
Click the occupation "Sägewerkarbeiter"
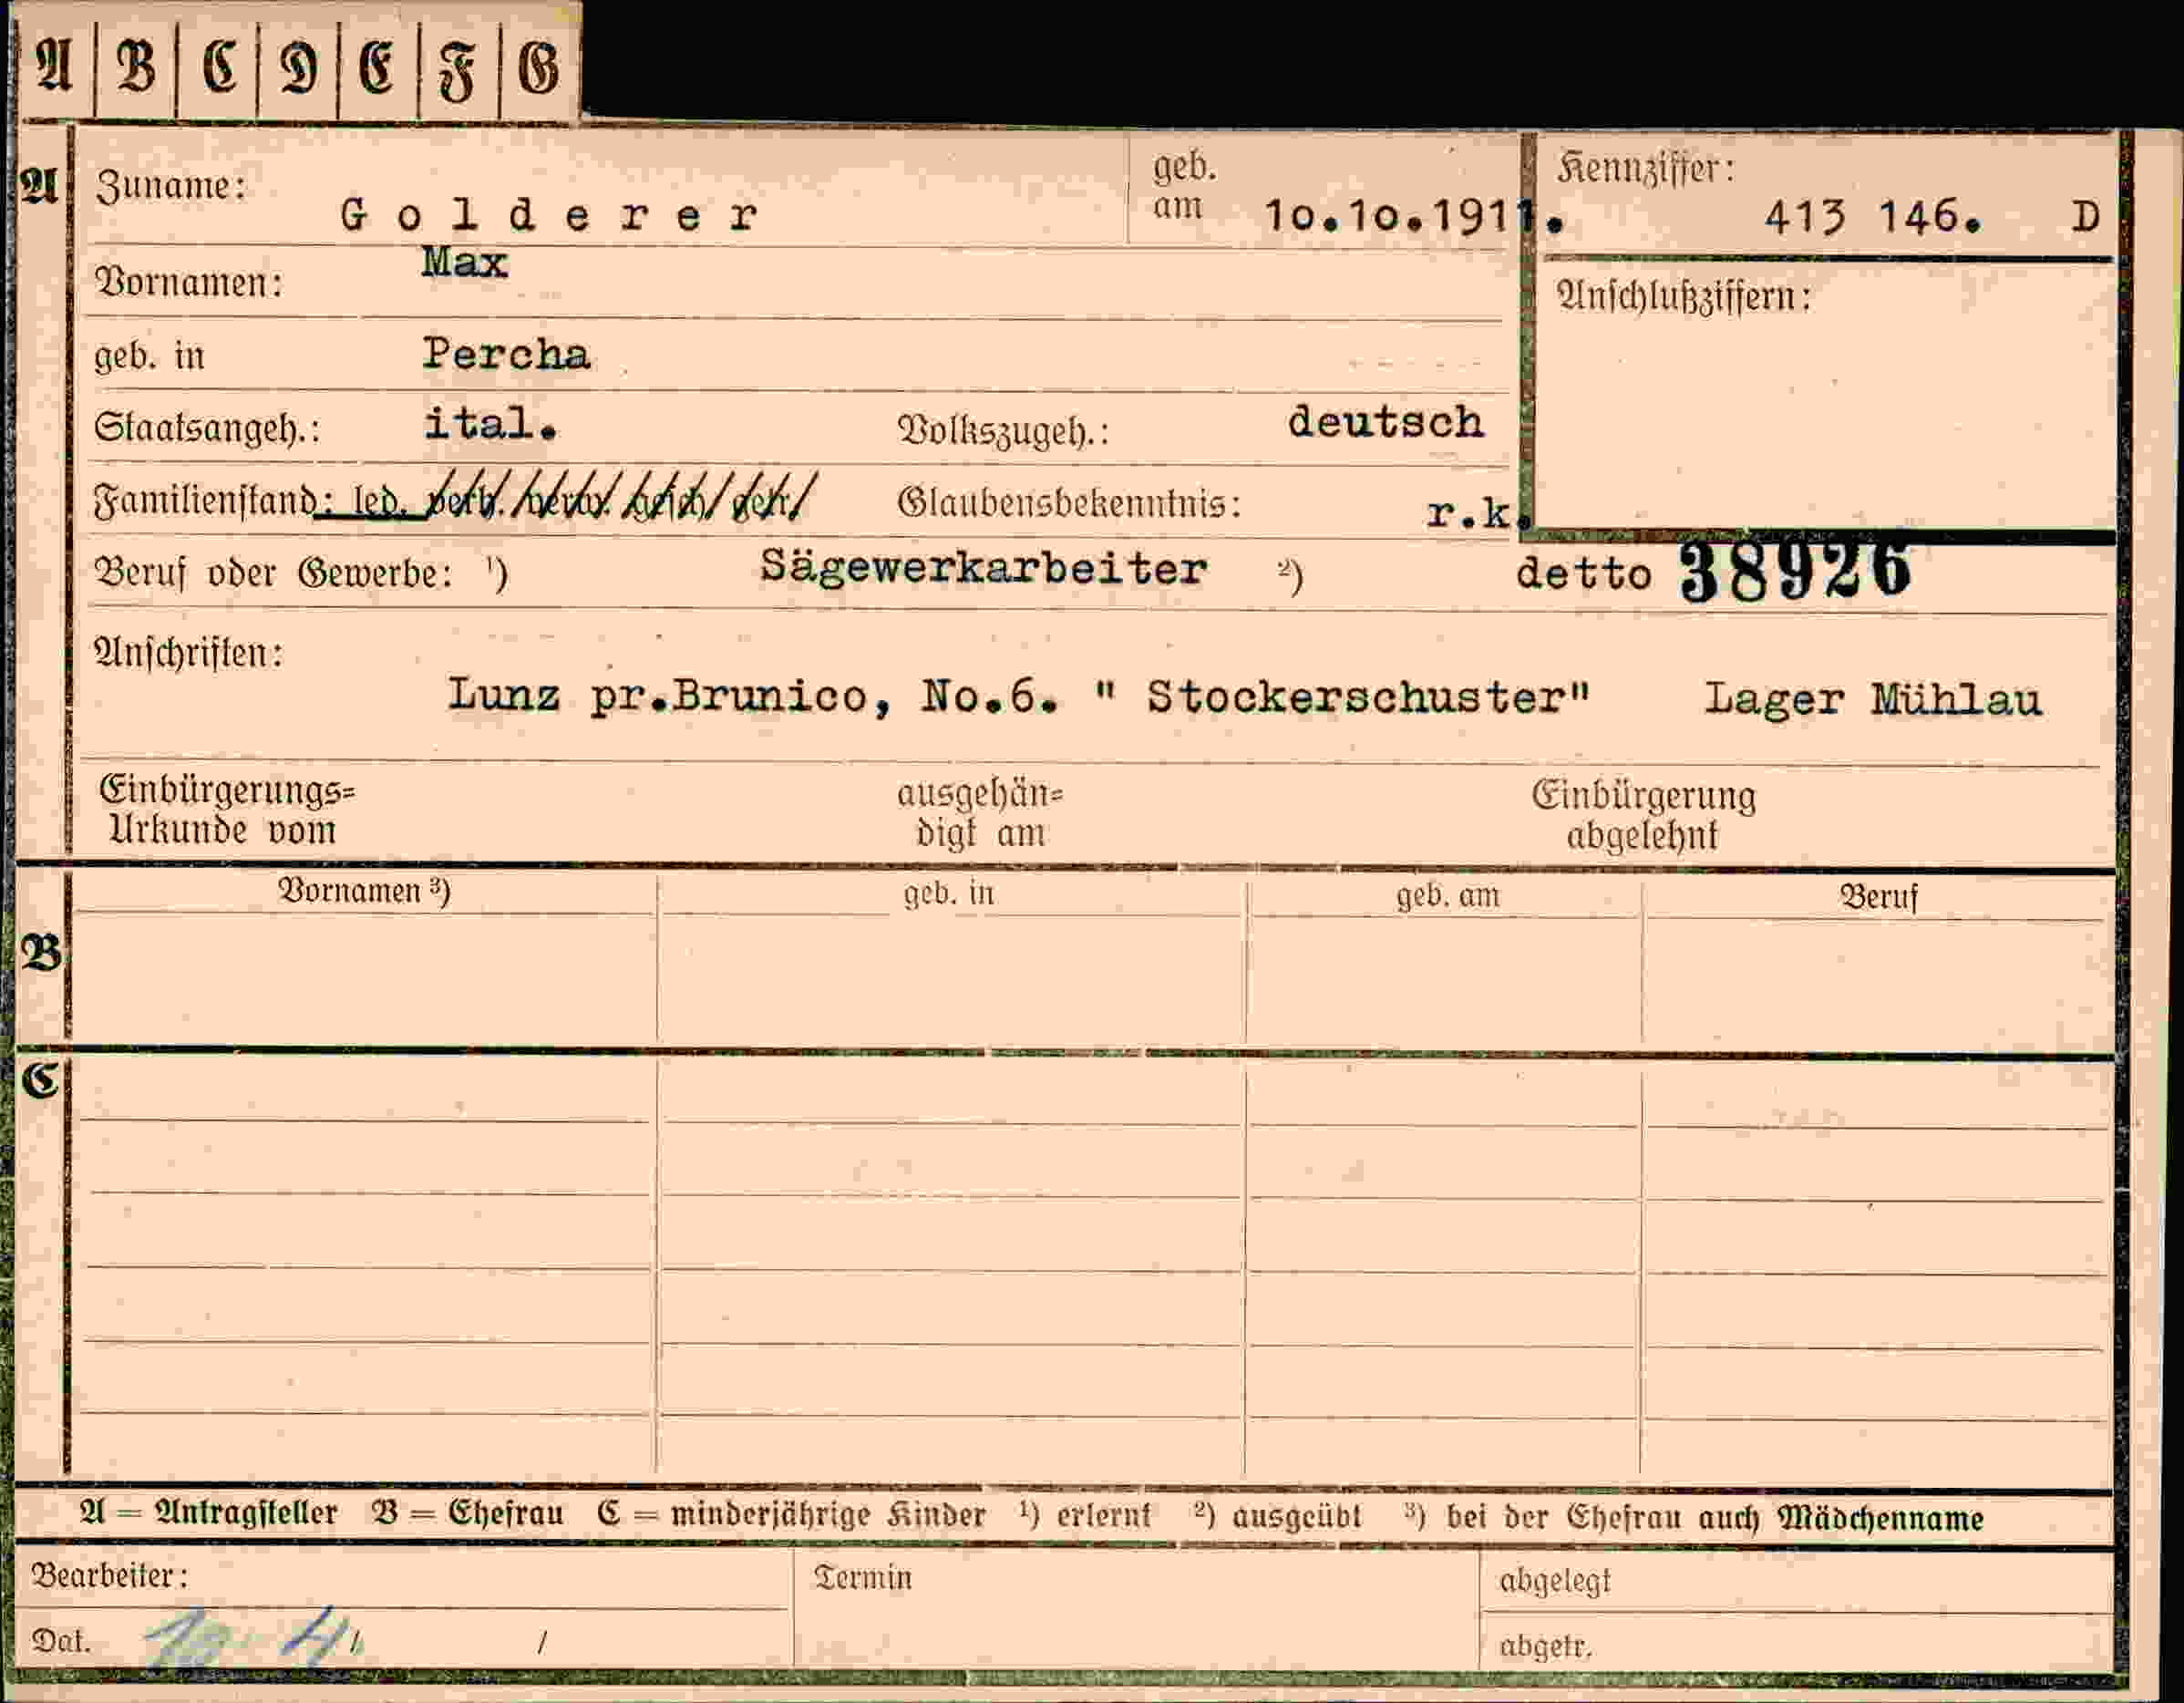point(983,568)
